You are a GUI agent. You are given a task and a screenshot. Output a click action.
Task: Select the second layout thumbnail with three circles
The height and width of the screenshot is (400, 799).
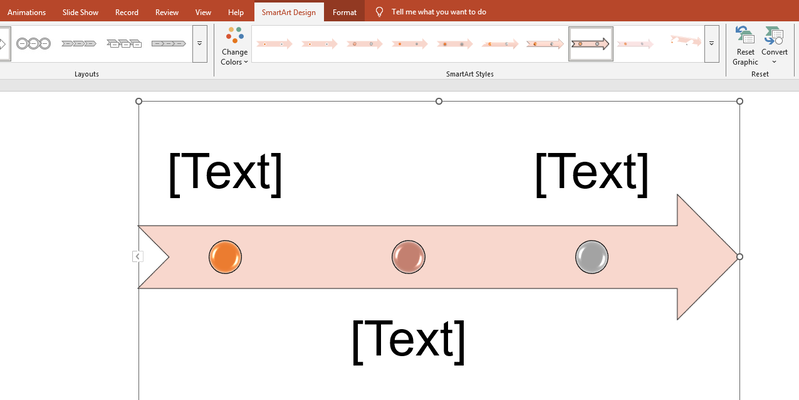coord(33,44)
